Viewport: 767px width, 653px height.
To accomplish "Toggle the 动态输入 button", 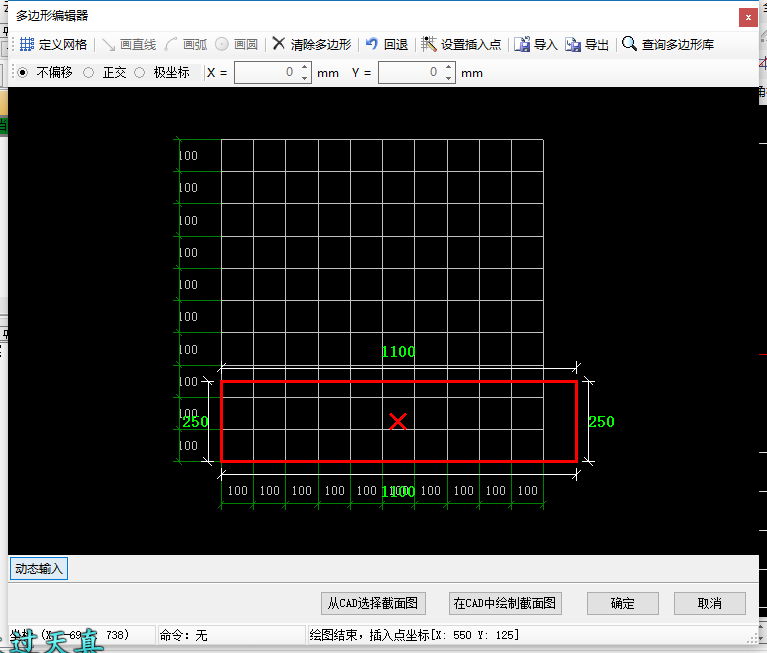I will (x=39, y=568).
